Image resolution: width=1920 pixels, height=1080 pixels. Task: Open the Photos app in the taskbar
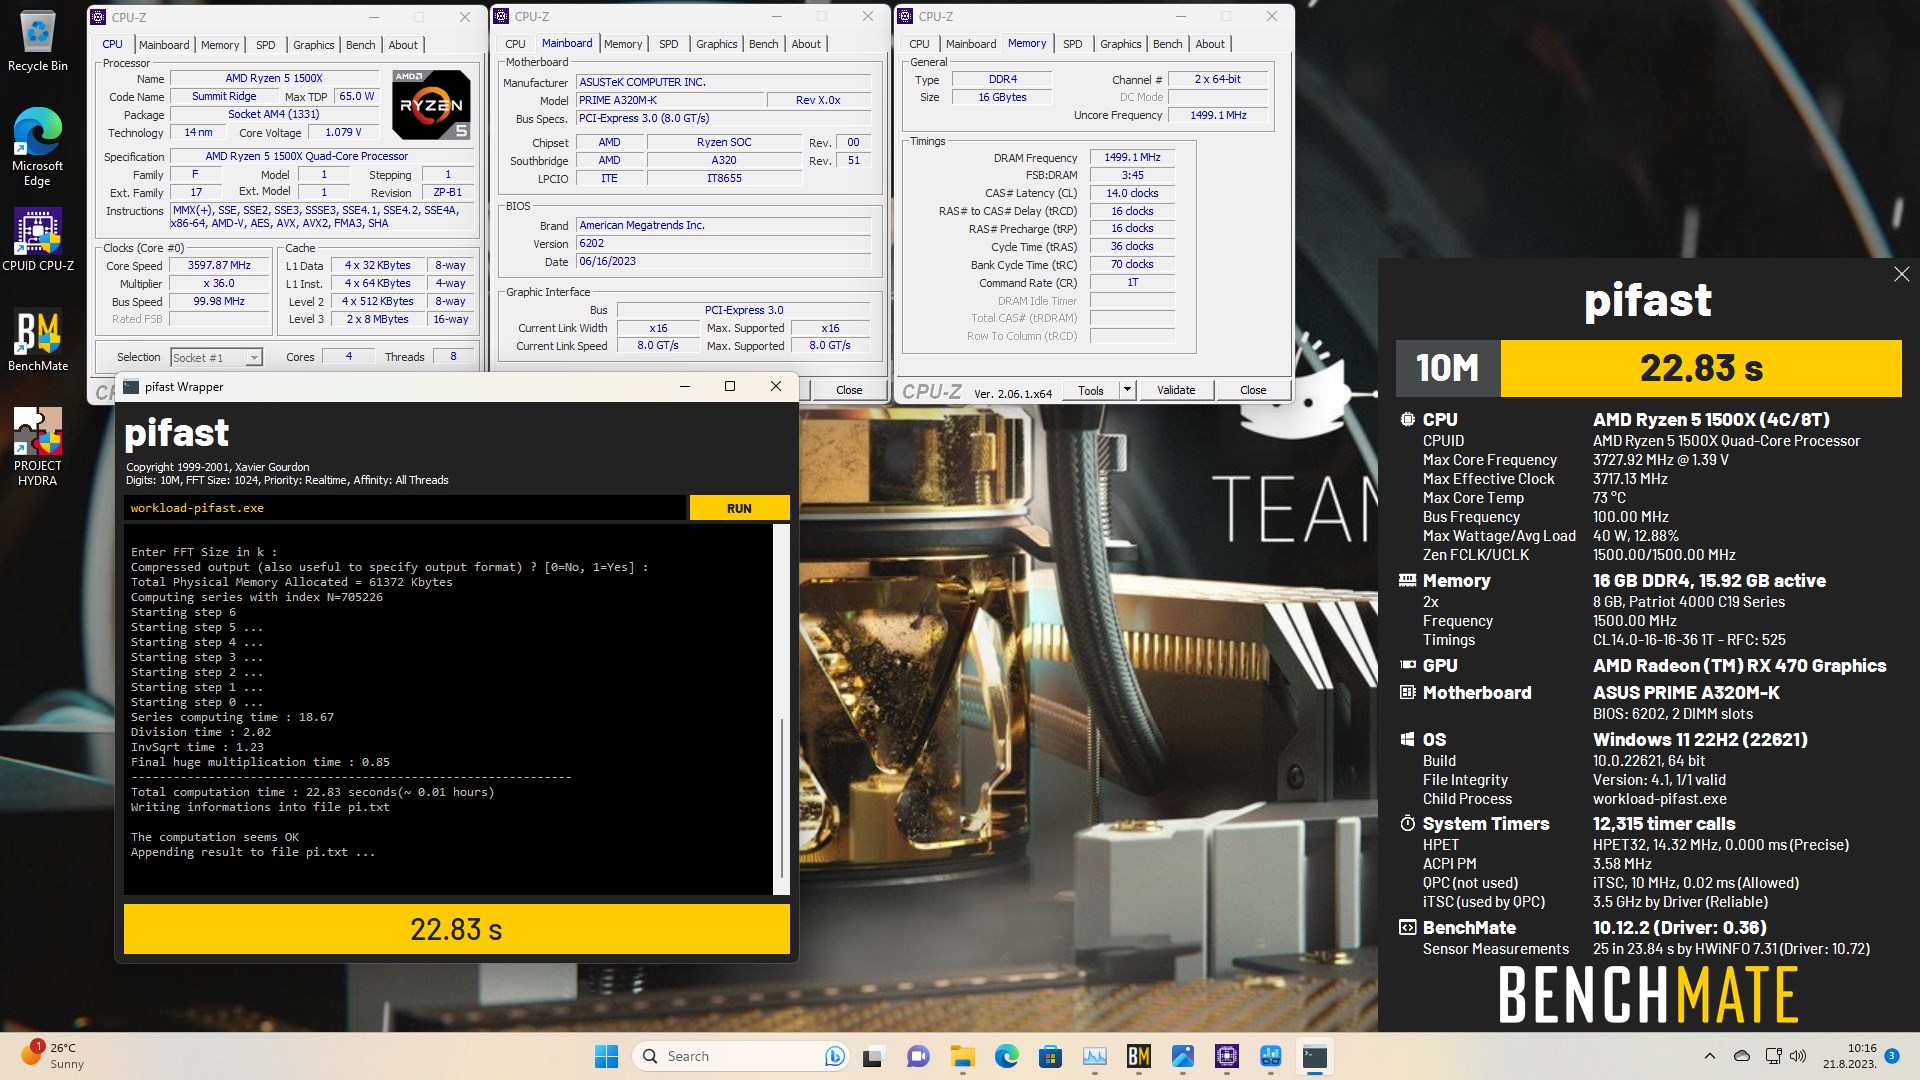[x=1182, y=1056]
